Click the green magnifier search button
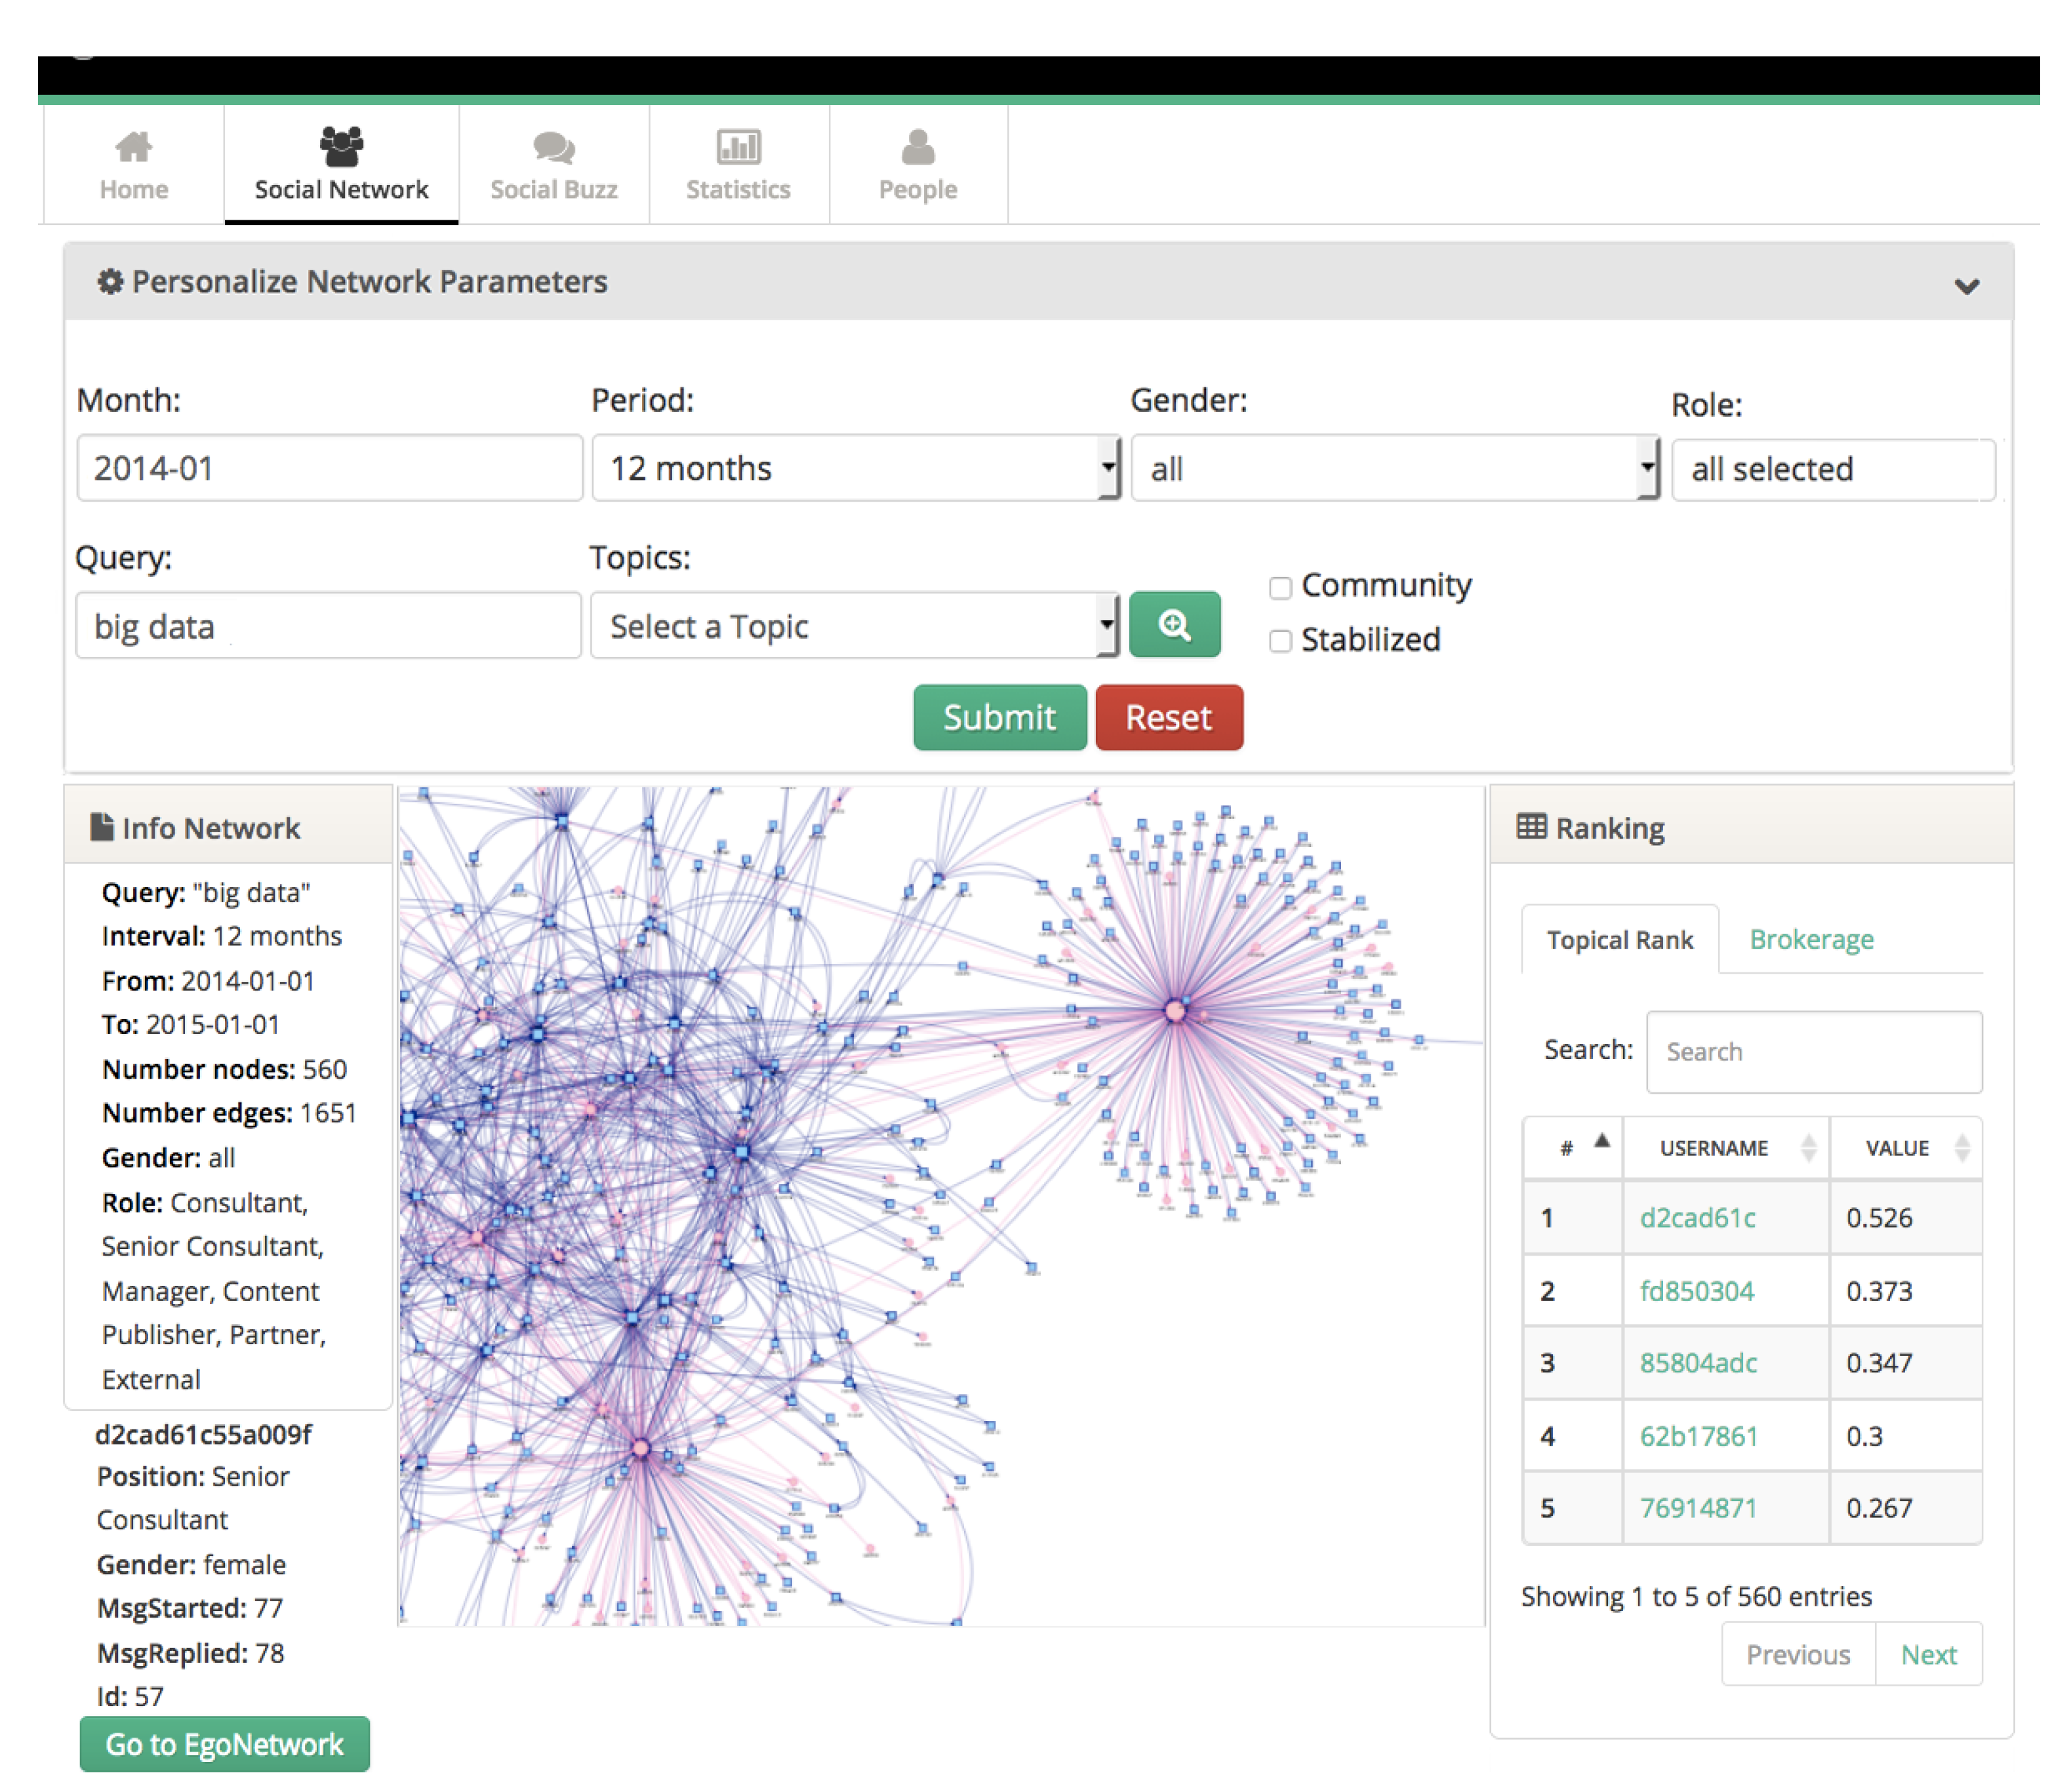The height and width of the screenshot is (1792, 2071). [1174, 625]
